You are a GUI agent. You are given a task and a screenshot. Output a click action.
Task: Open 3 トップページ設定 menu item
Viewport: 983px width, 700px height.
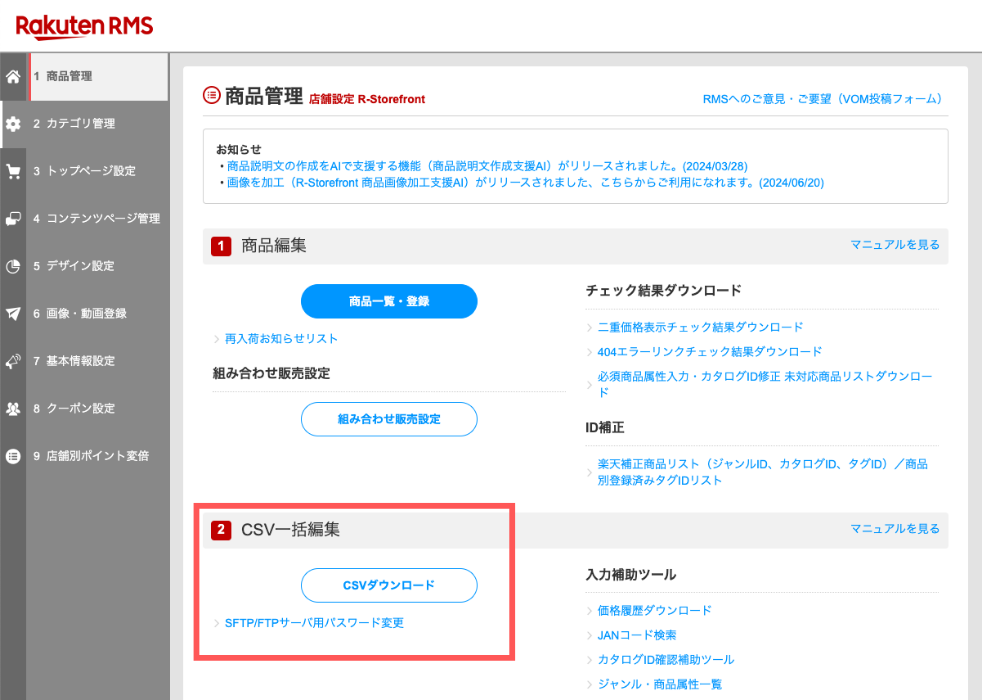98,171
